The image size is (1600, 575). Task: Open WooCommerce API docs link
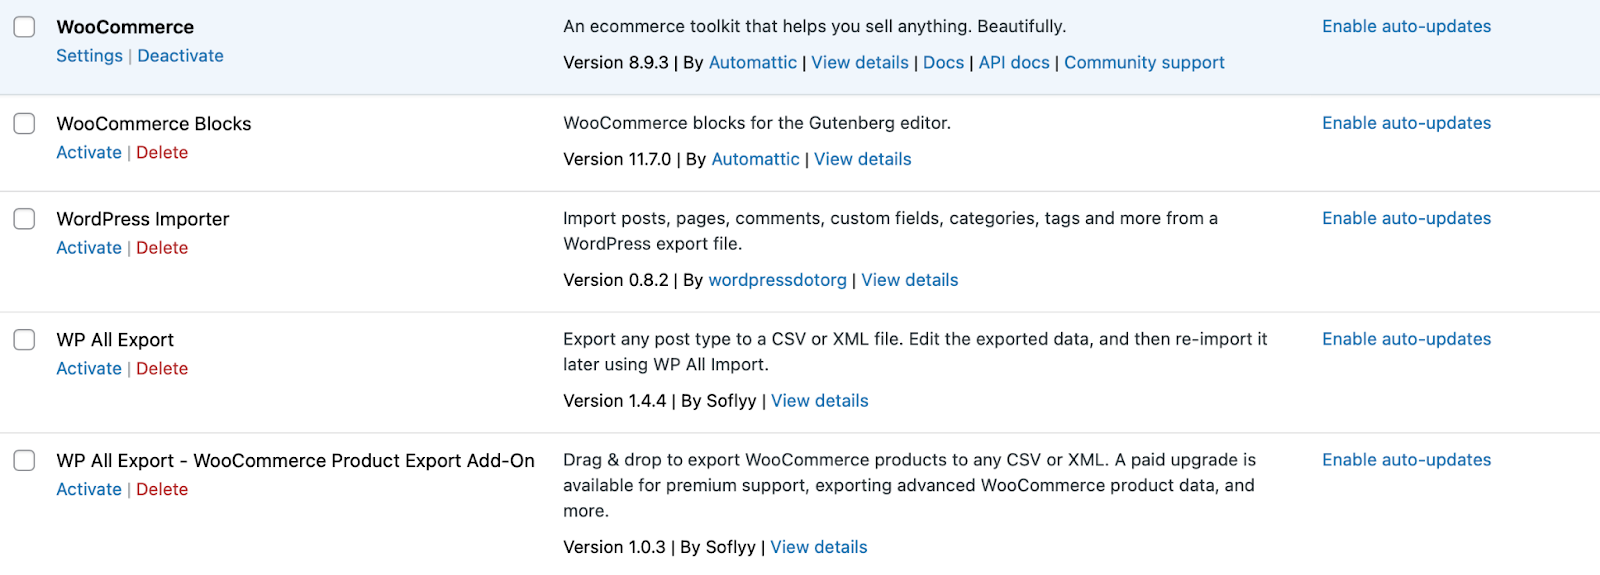click(1014, 63)
